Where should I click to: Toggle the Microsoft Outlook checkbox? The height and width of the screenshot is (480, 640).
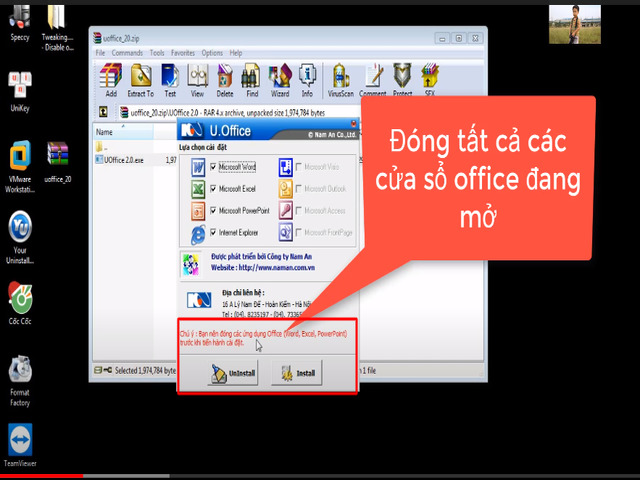click(299, 189)
